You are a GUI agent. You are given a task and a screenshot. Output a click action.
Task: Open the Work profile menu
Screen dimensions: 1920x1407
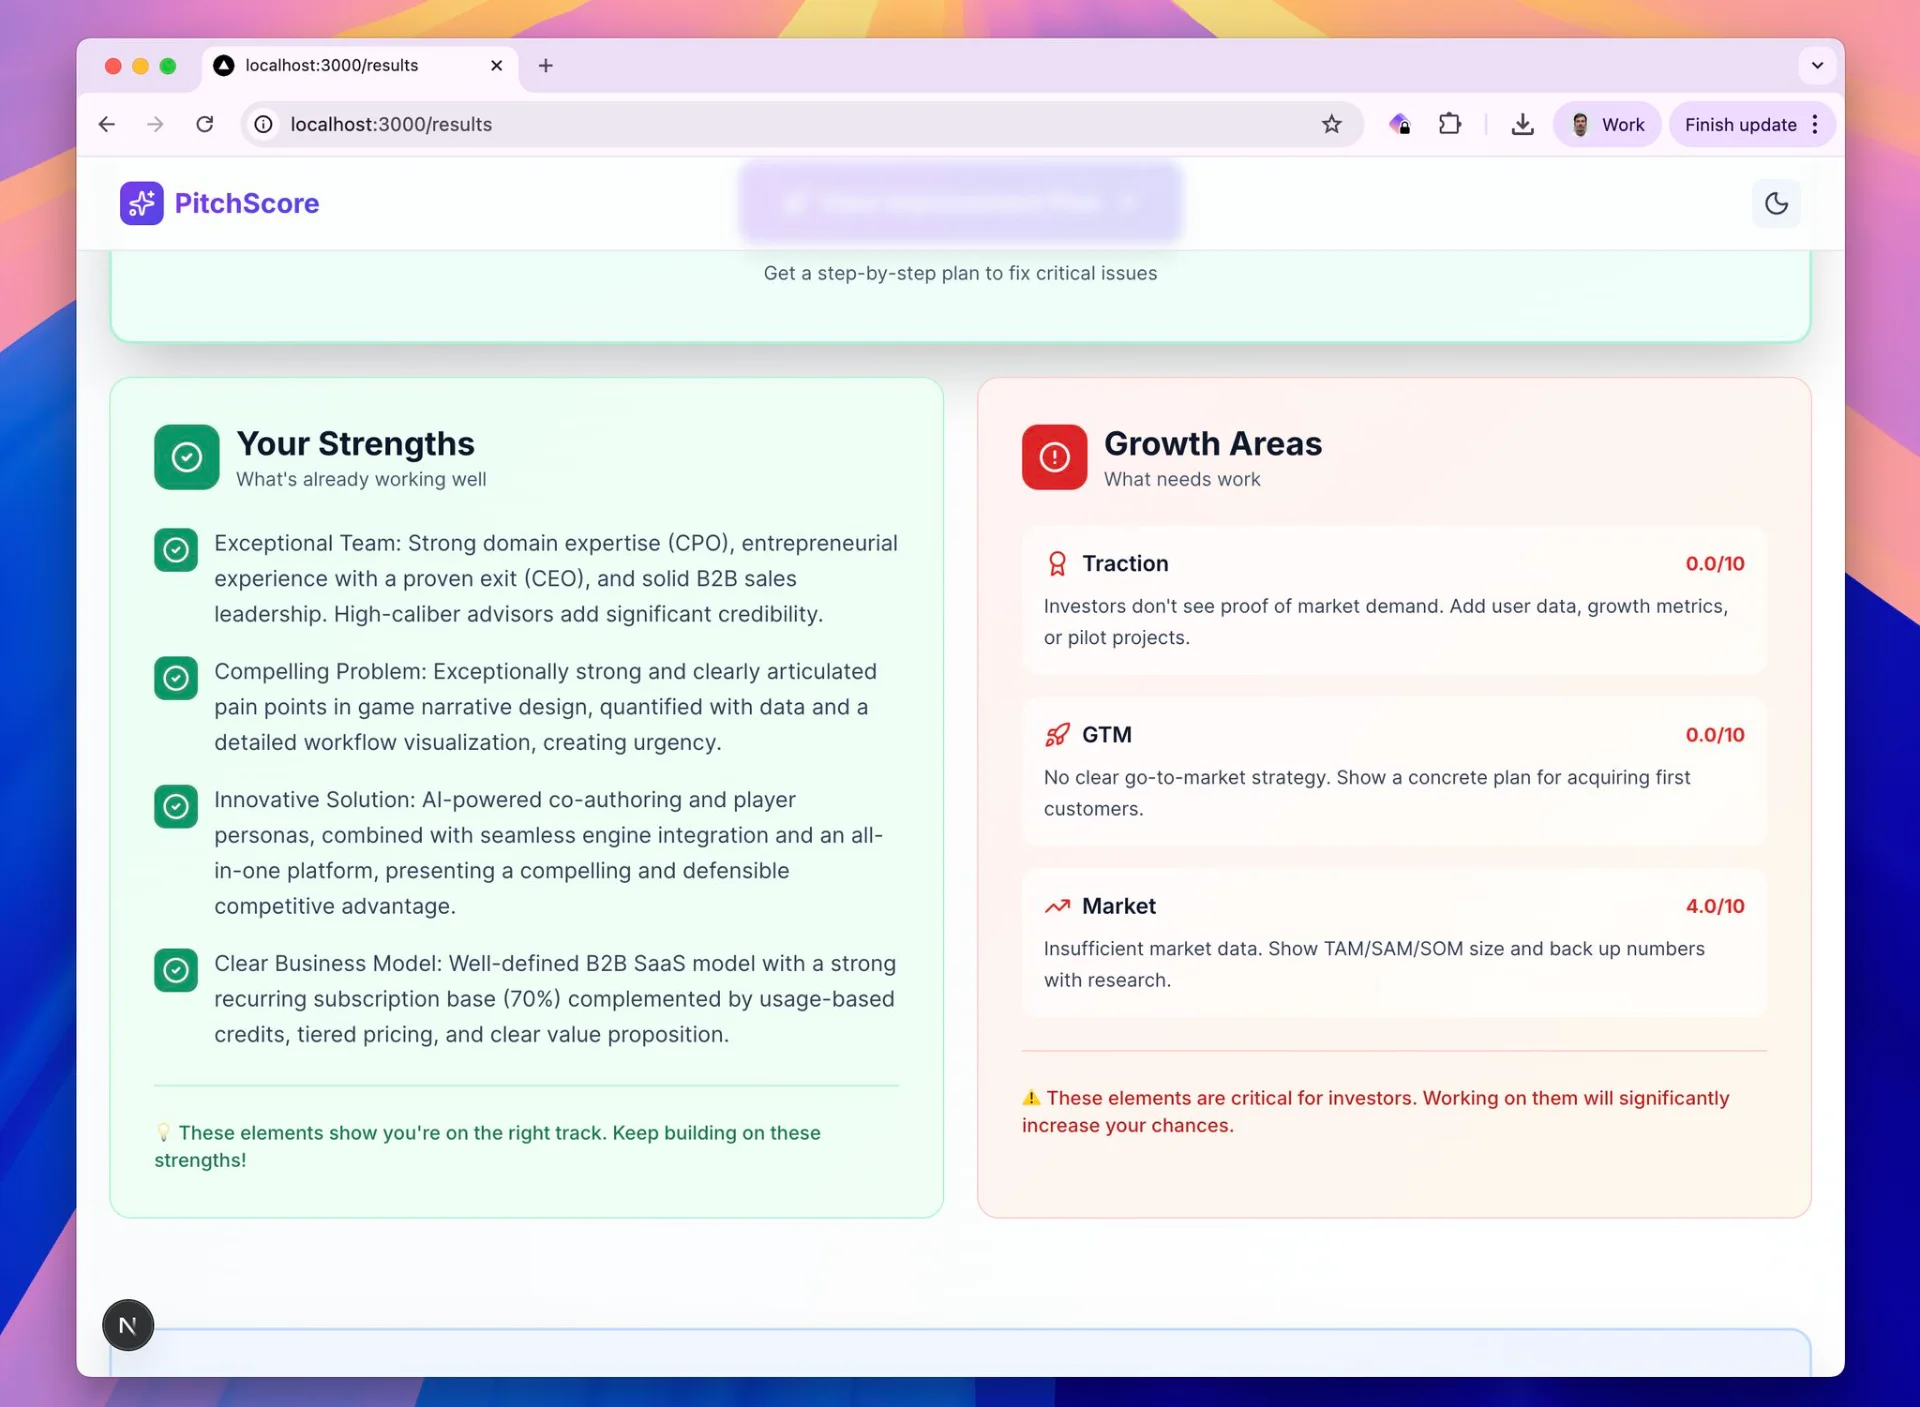[x=1607, y=124]
